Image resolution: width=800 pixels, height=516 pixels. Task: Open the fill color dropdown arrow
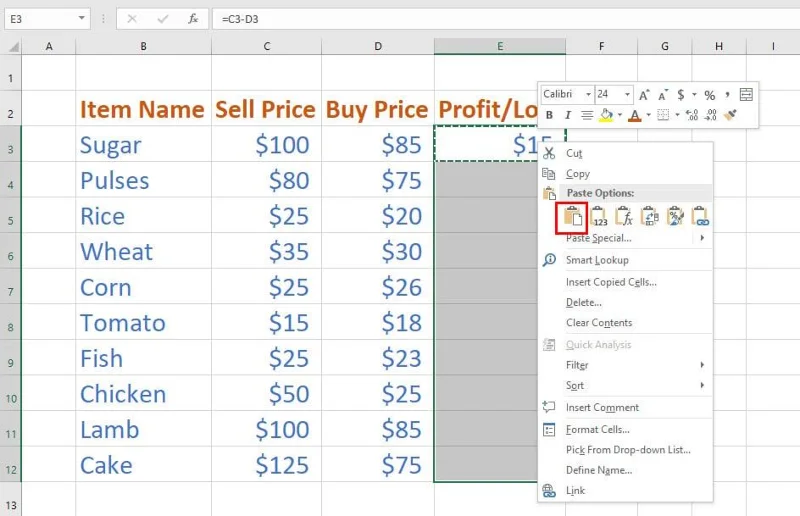point(619,115)
